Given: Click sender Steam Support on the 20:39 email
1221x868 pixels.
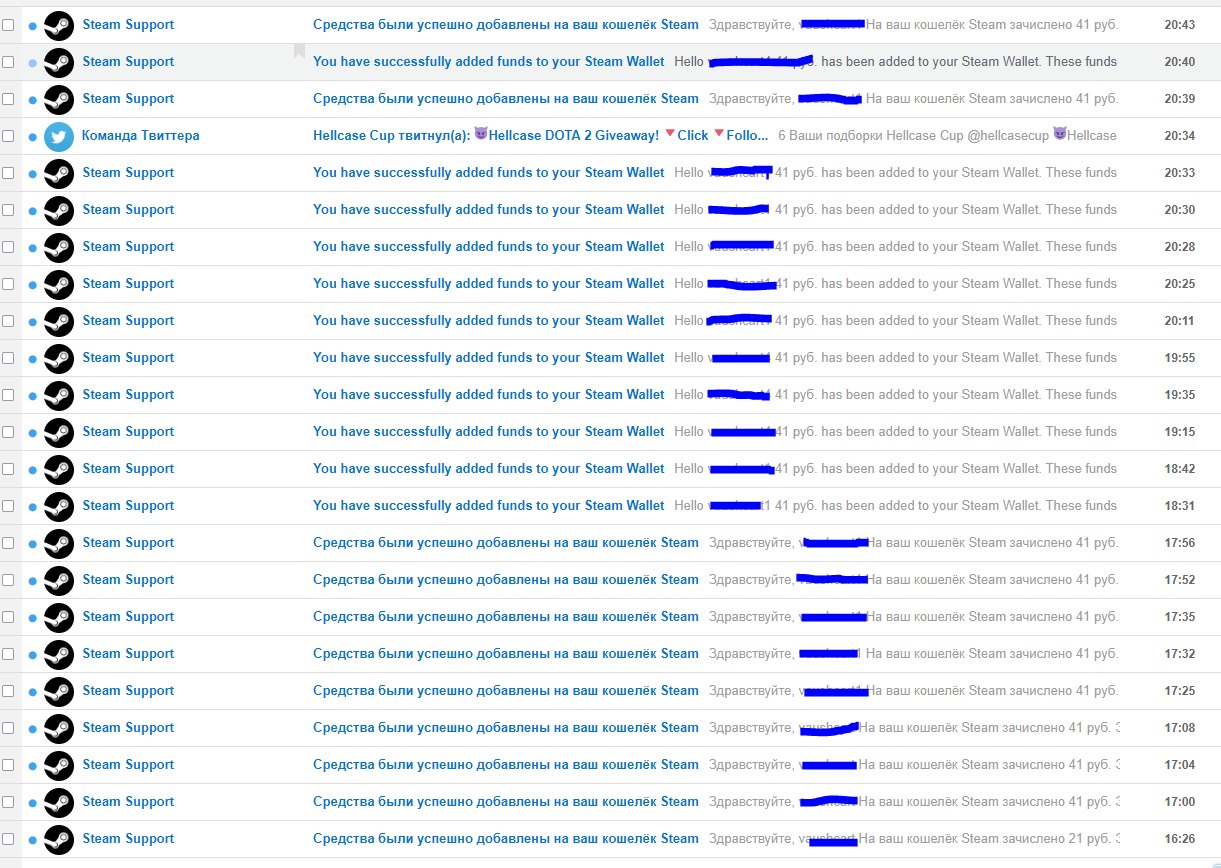Looking at the screenshot, I should click(128, 99).
